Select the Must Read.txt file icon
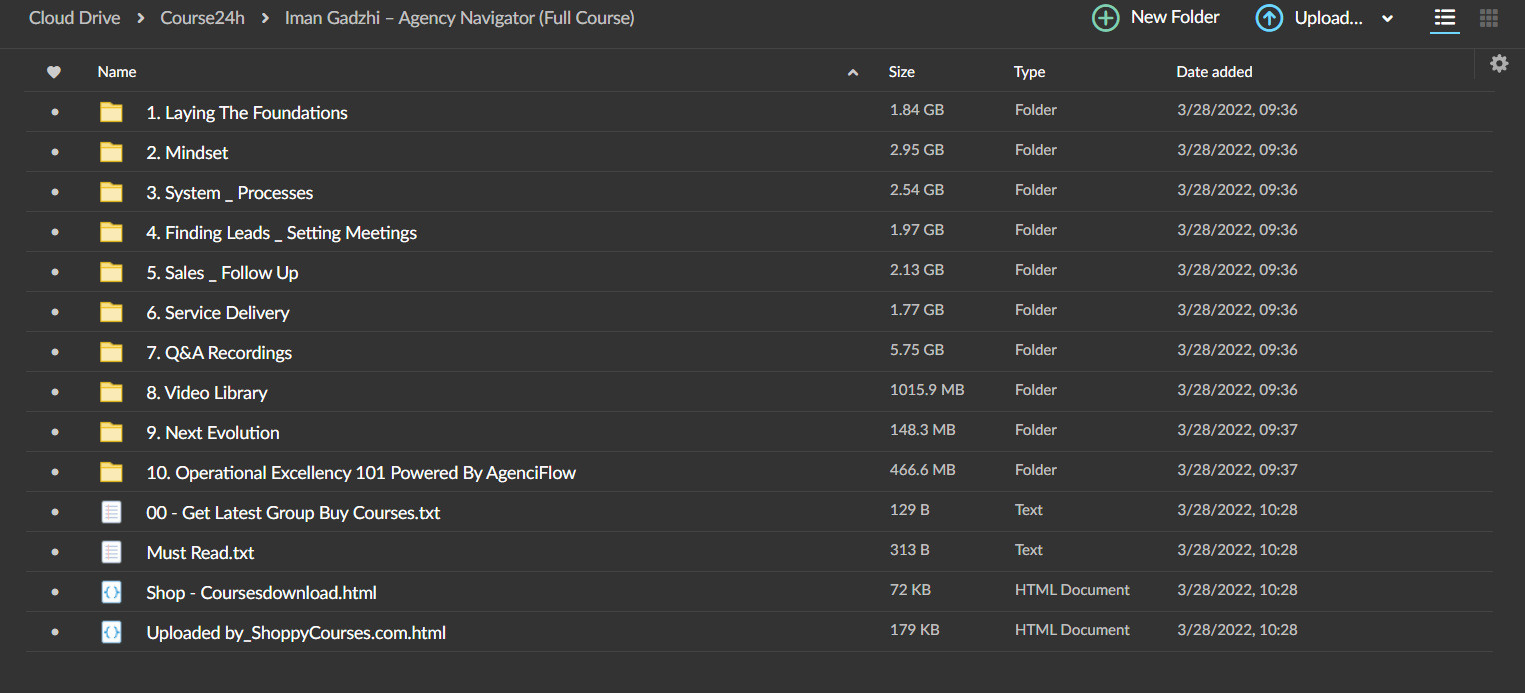Screen dimensions: 1525x693 point(111,552)
